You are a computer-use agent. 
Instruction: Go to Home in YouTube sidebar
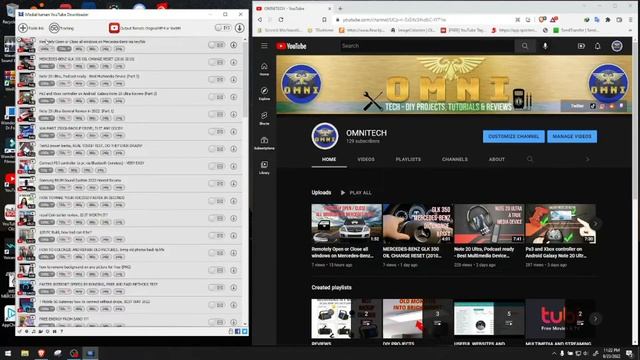tap(264, 69)
